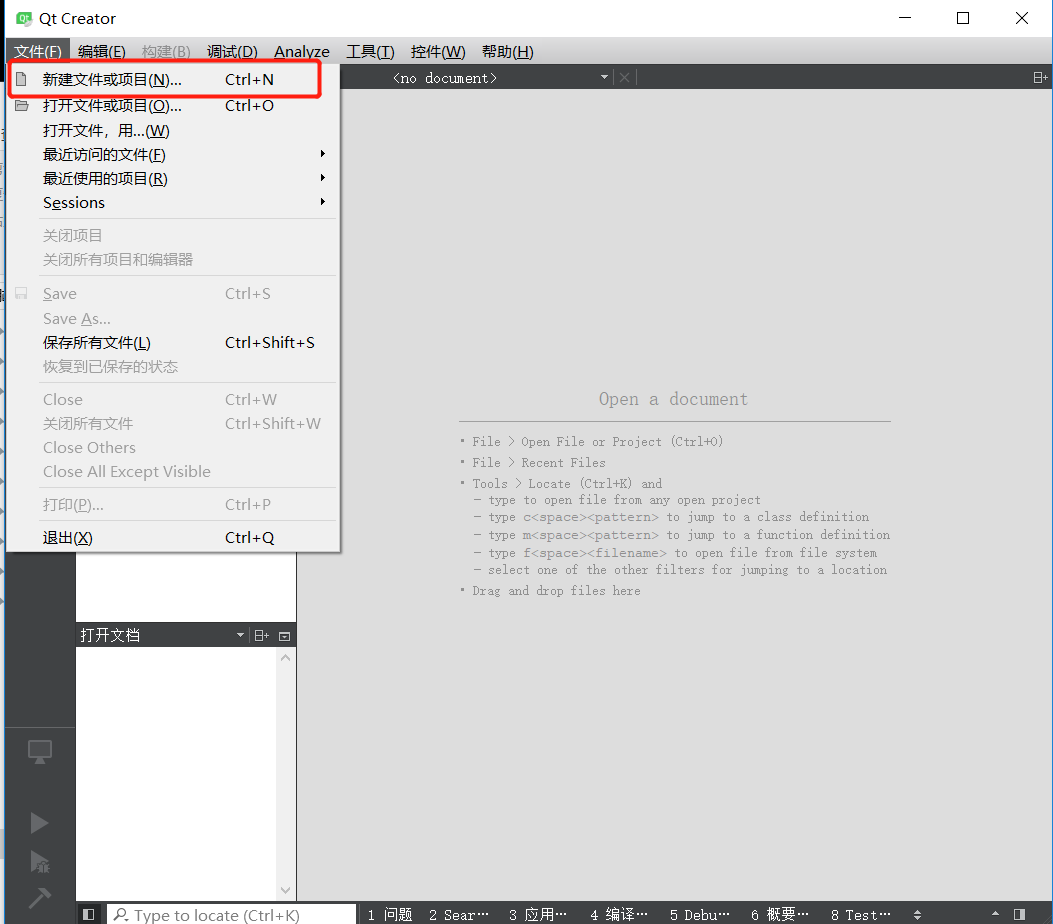Click 'File > Recent Files' hint text
This screenshot has height=924, width=1053.
[x=539, y=463]
